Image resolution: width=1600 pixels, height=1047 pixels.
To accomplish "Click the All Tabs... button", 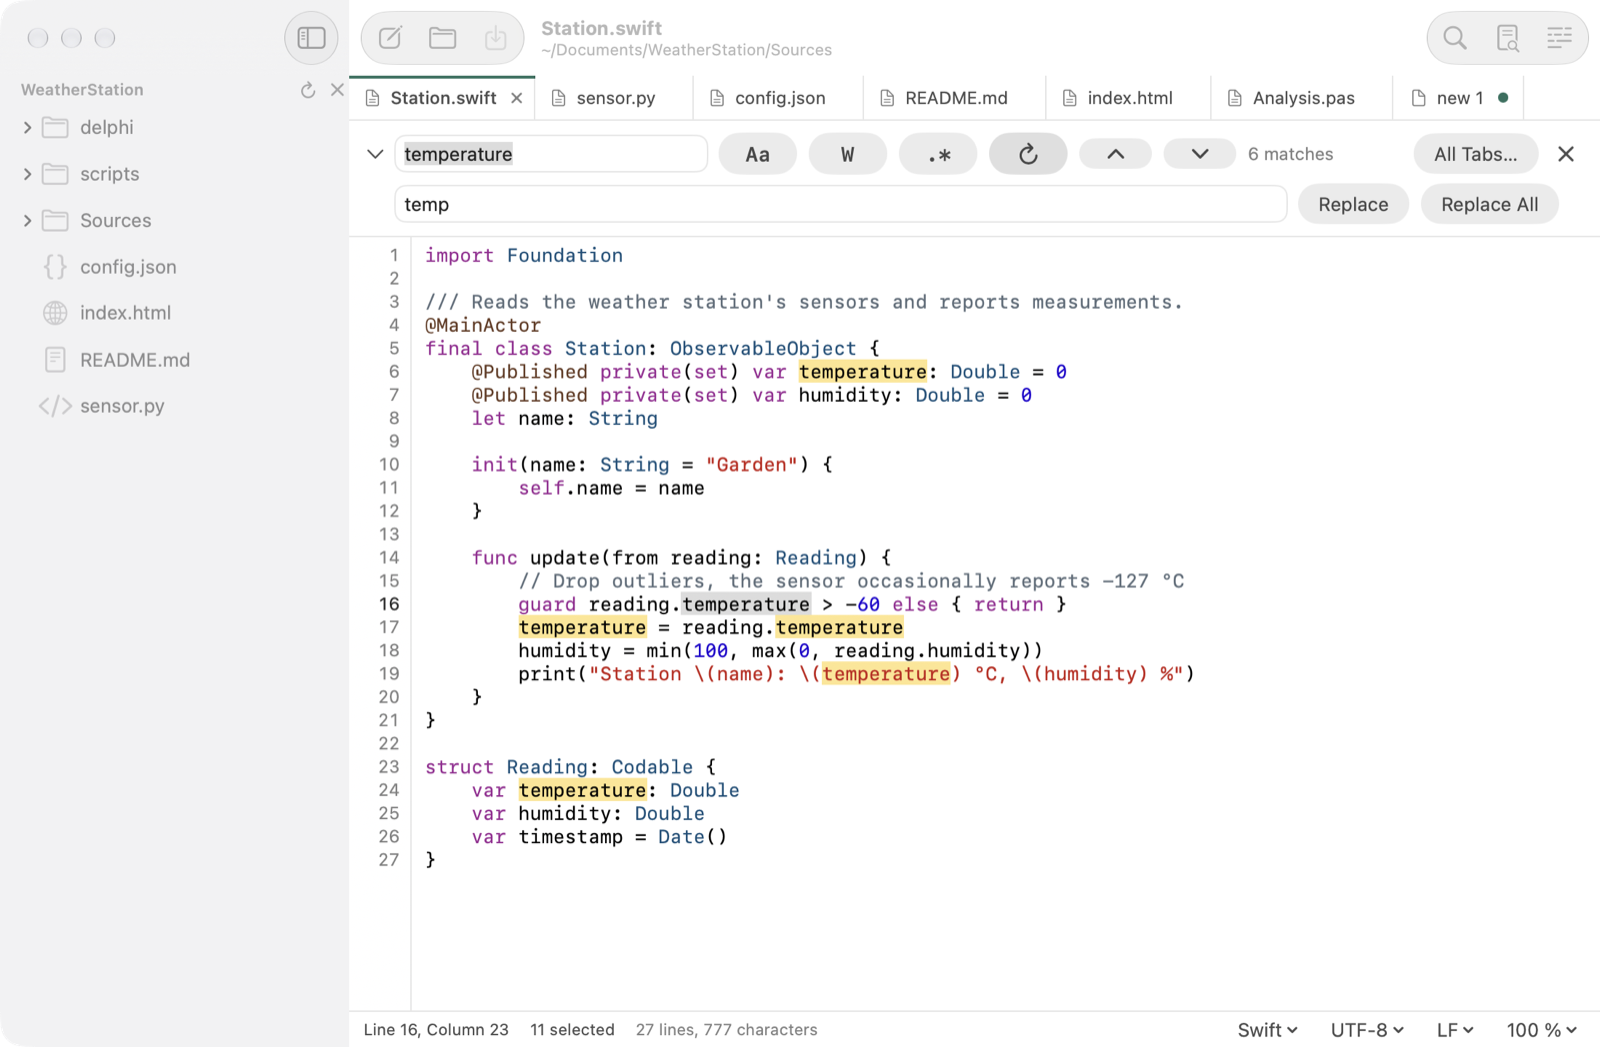I will click(1475, 154).
